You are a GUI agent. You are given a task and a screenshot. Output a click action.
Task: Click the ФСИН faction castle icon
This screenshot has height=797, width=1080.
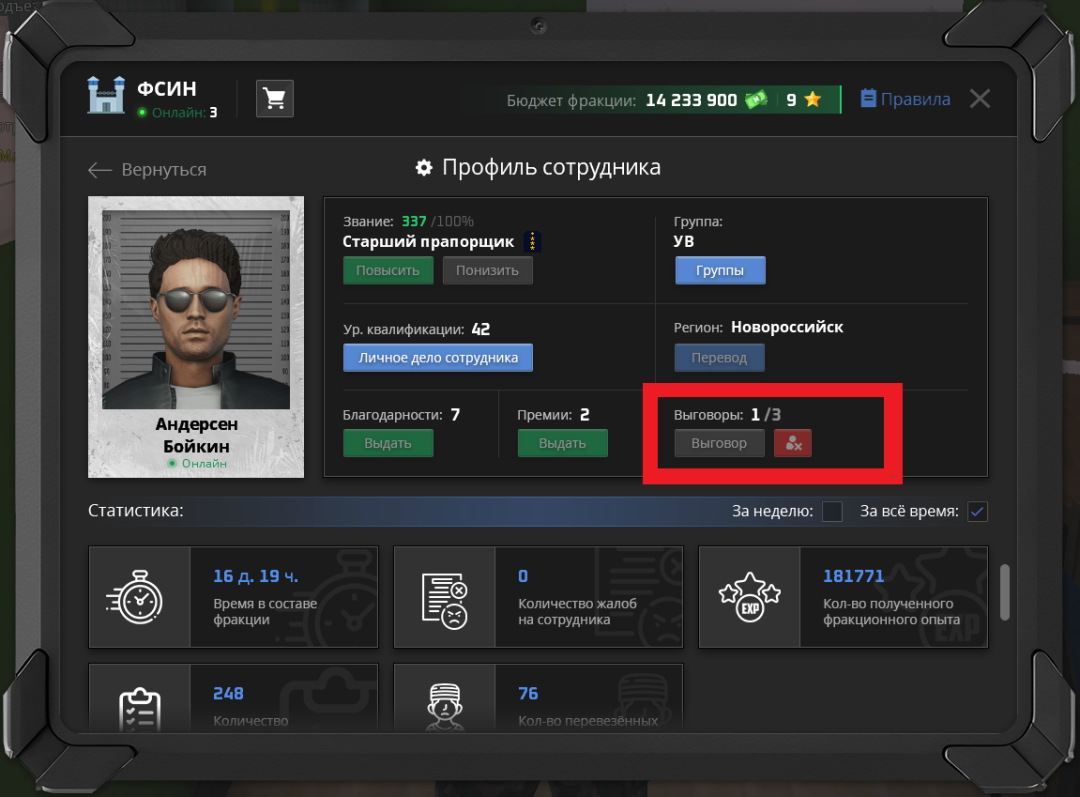106,96
